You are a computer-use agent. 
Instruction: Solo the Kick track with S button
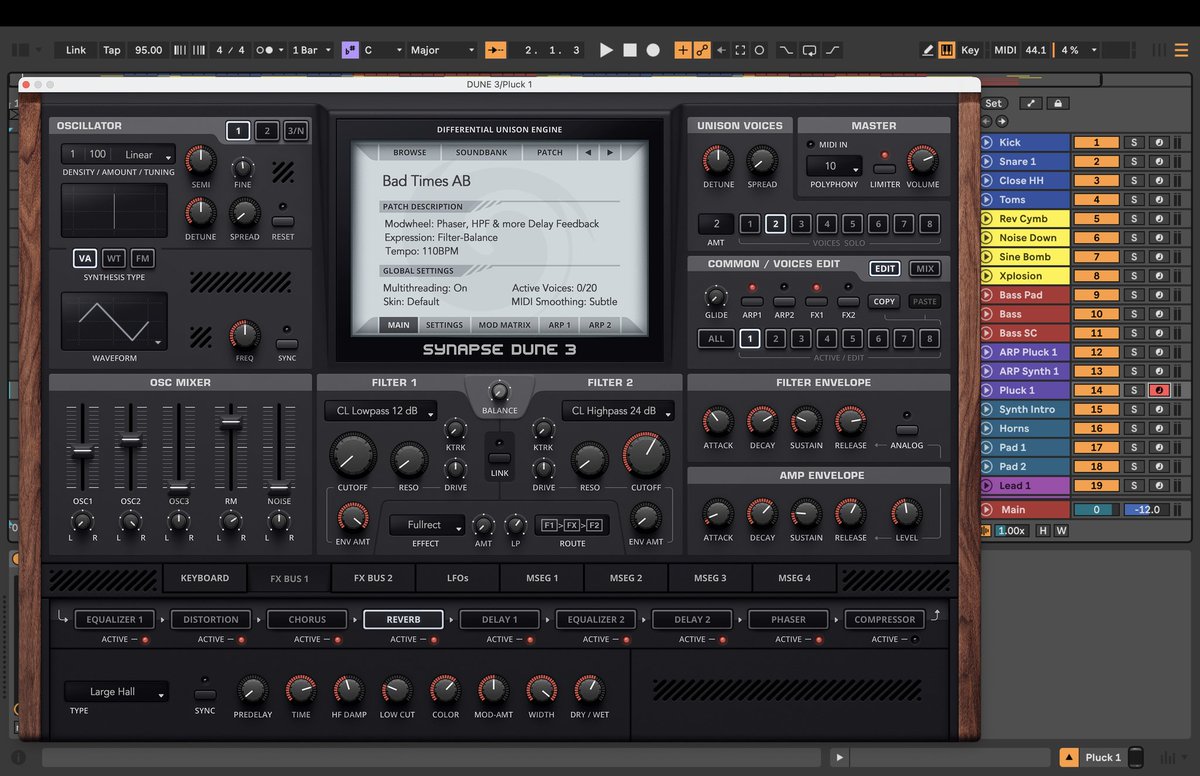[1134, 143]
